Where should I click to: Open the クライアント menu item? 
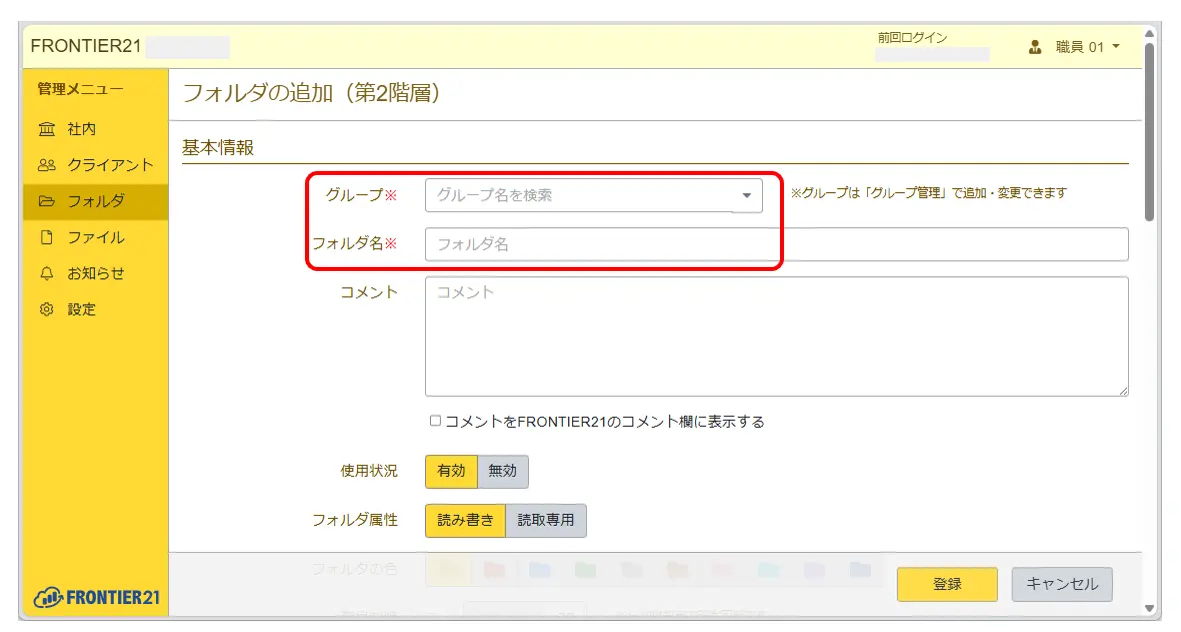pyautogui.click(x=109, y=166)
